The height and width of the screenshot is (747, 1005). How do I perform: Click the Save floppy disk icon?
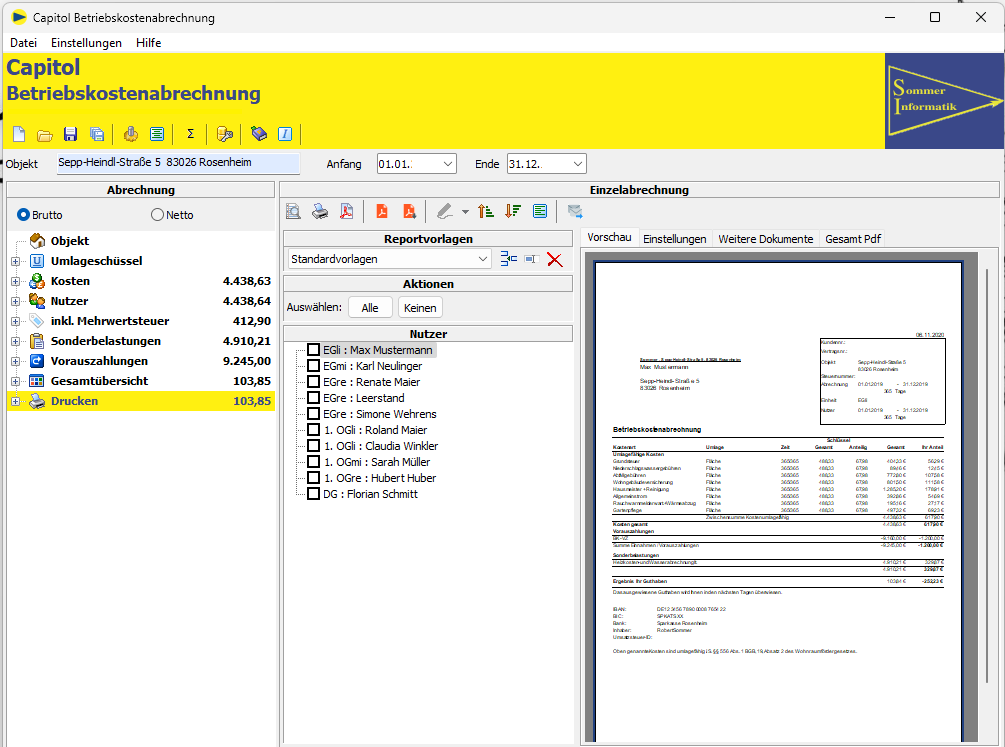tap(70, 134)
